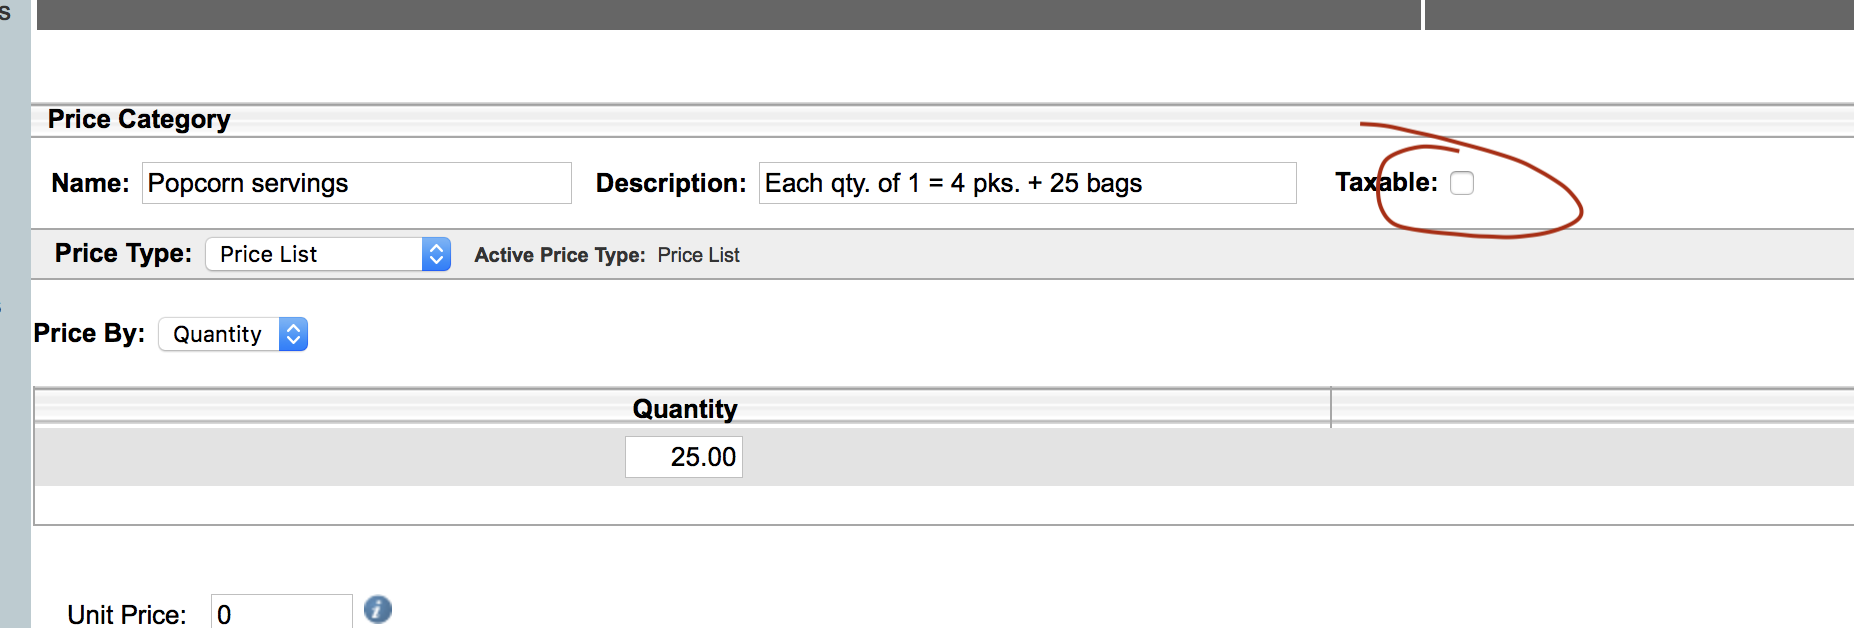Click the dark gray bar at top
The height and width of the screenshot is (628, 1854).
[728, 14]
